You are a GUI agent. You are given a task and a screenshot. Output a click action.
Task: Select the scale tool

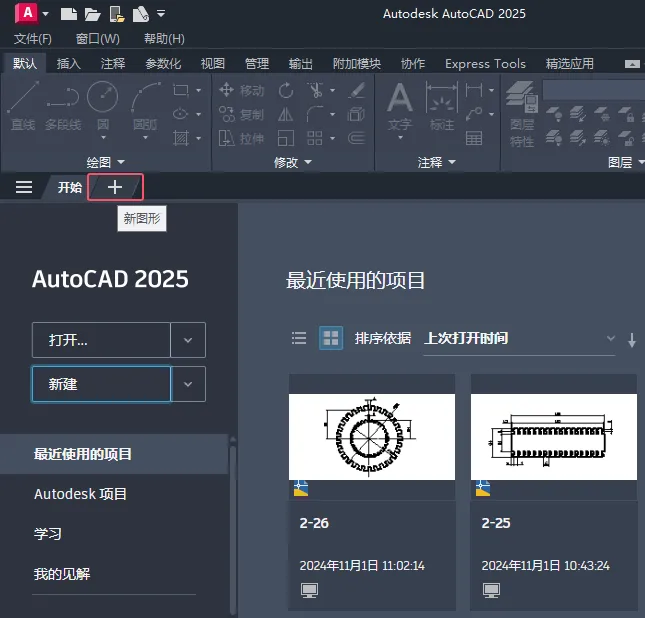click(x=286, y=139)
